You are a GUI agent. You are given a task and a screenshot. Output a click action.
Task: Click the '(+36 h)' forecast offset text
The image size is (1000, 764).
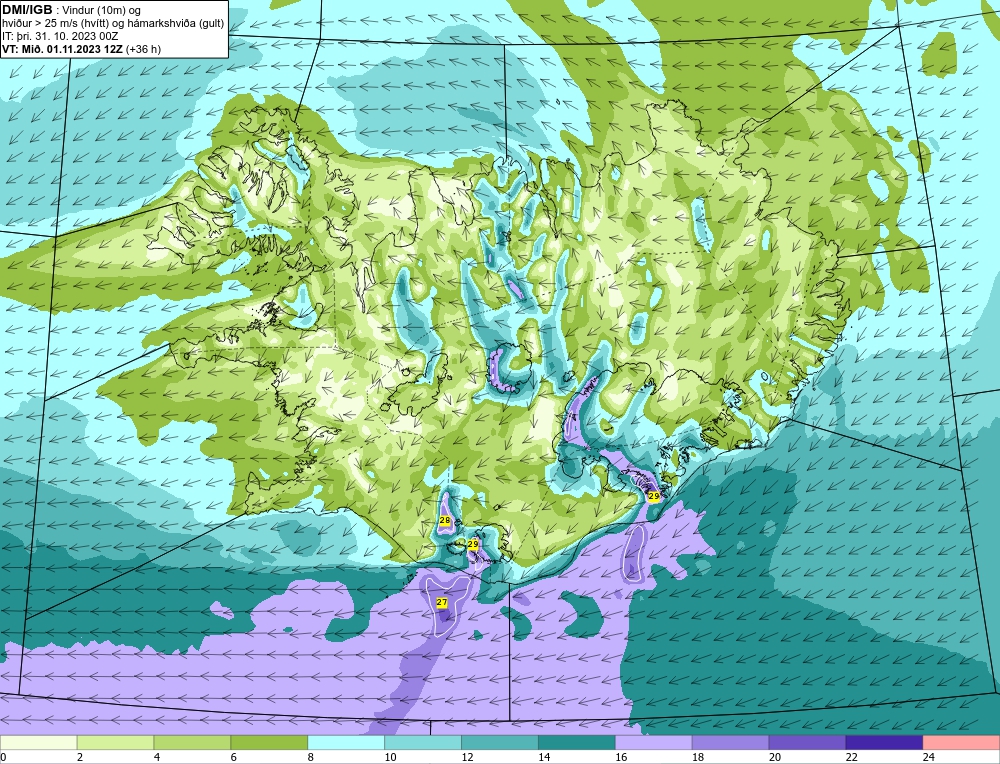[x=143, y=49]
